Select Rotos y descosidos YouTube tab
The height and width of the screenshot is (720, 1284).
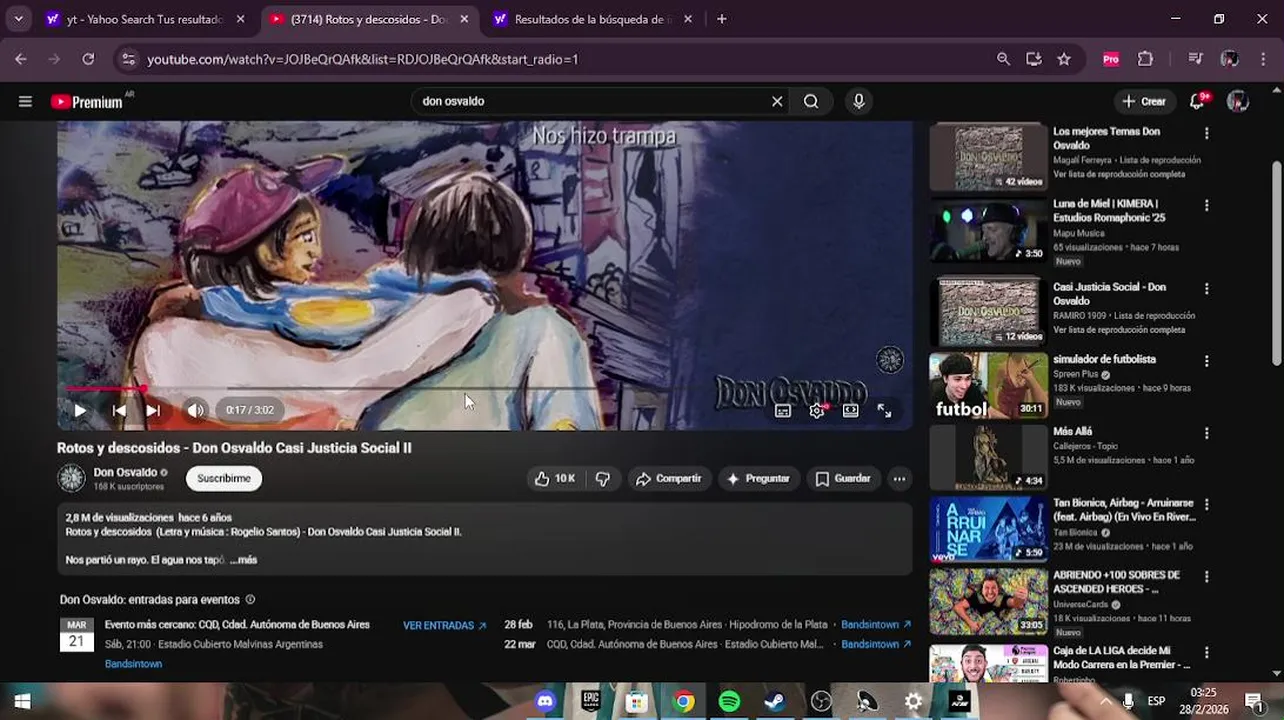tap(370, 19)
